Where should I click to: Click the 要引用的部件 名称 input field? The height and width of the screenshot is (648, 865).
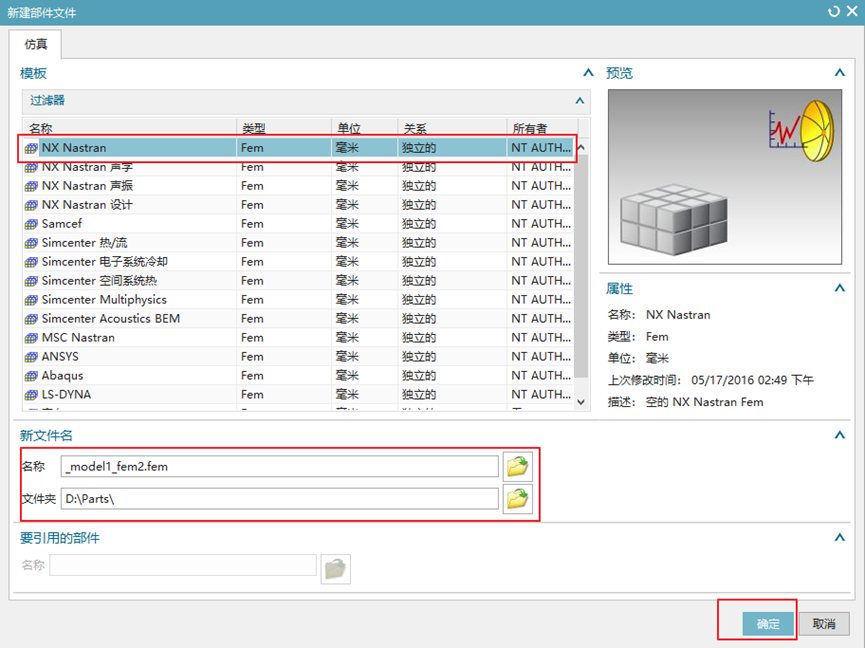[183, 565]
